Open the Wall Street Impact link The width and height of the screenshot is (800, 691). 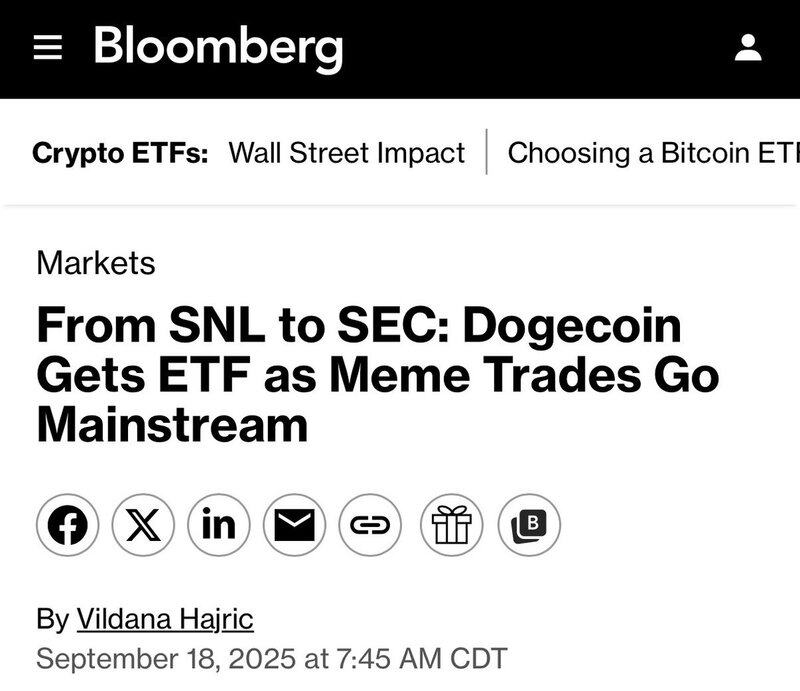point(346,153)
